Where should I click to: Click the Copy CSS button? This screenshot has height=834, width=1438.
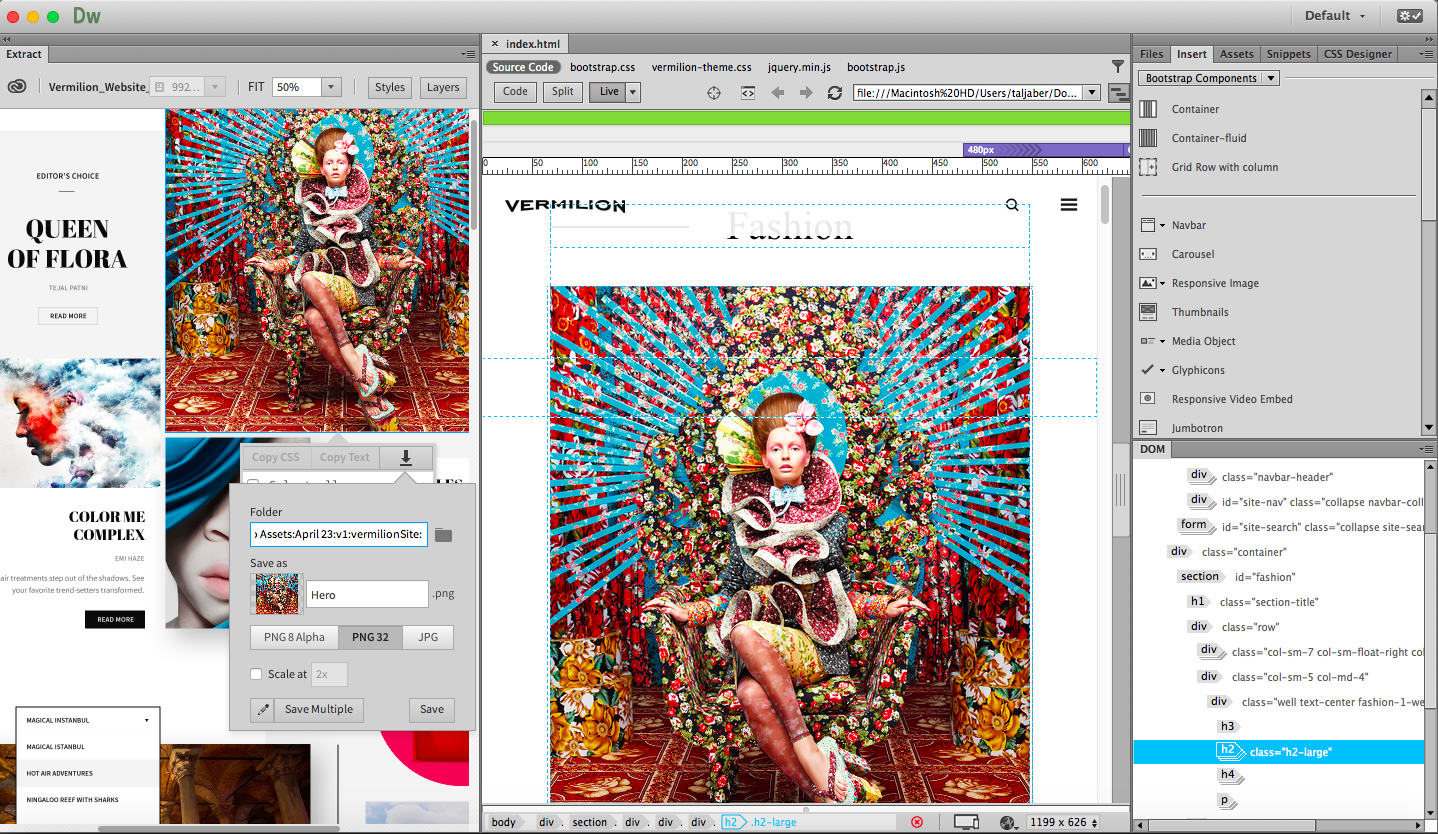coord(276,457)
